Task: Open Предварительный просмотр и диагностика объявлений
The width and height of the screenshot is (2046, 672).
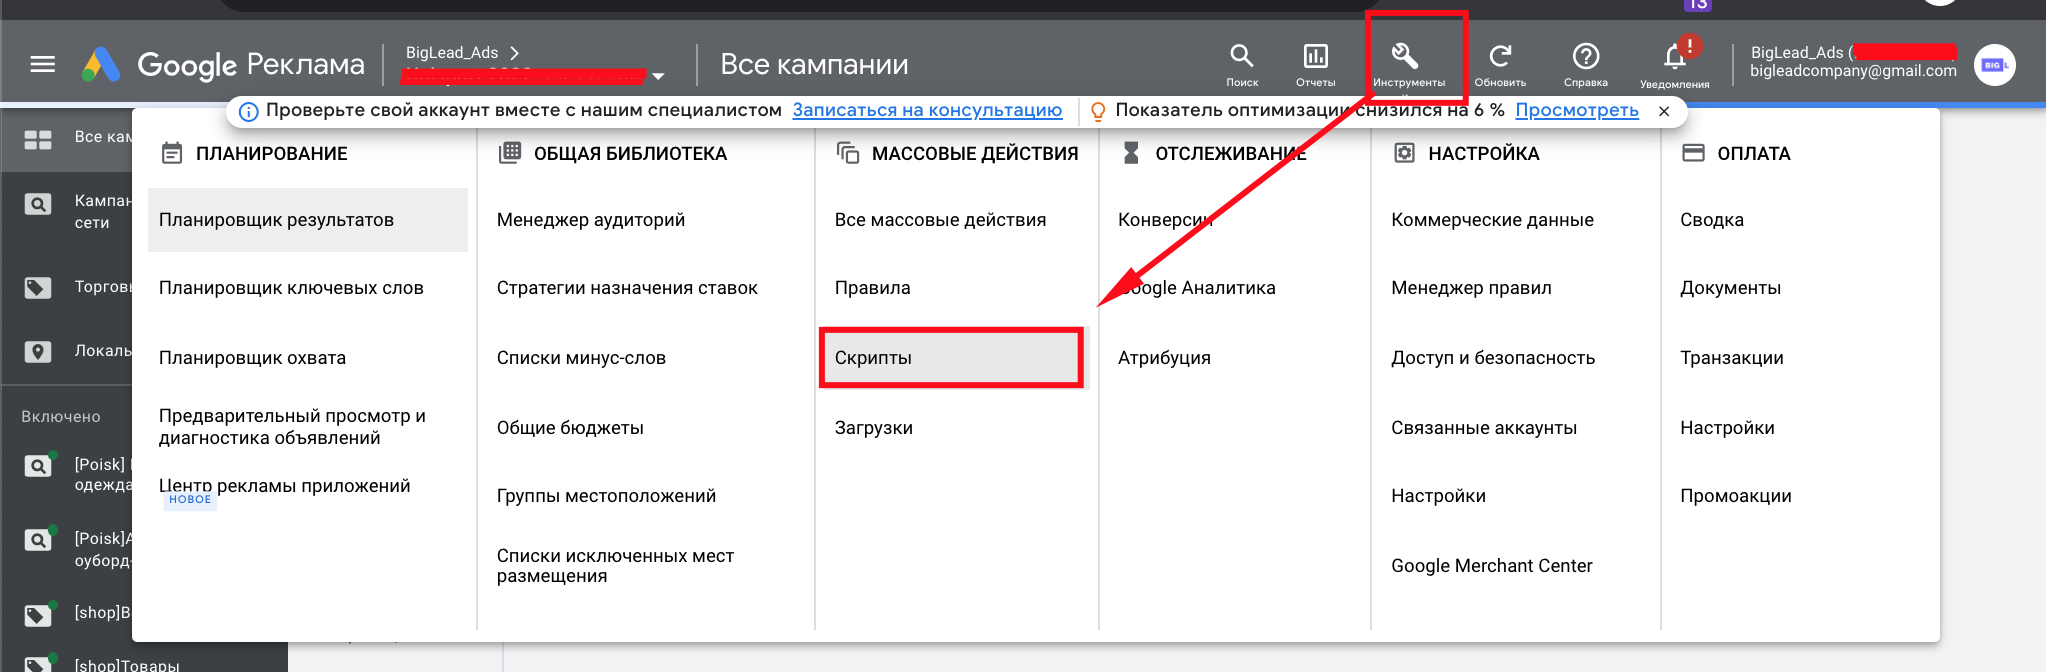Action: [x=292, y=427]
